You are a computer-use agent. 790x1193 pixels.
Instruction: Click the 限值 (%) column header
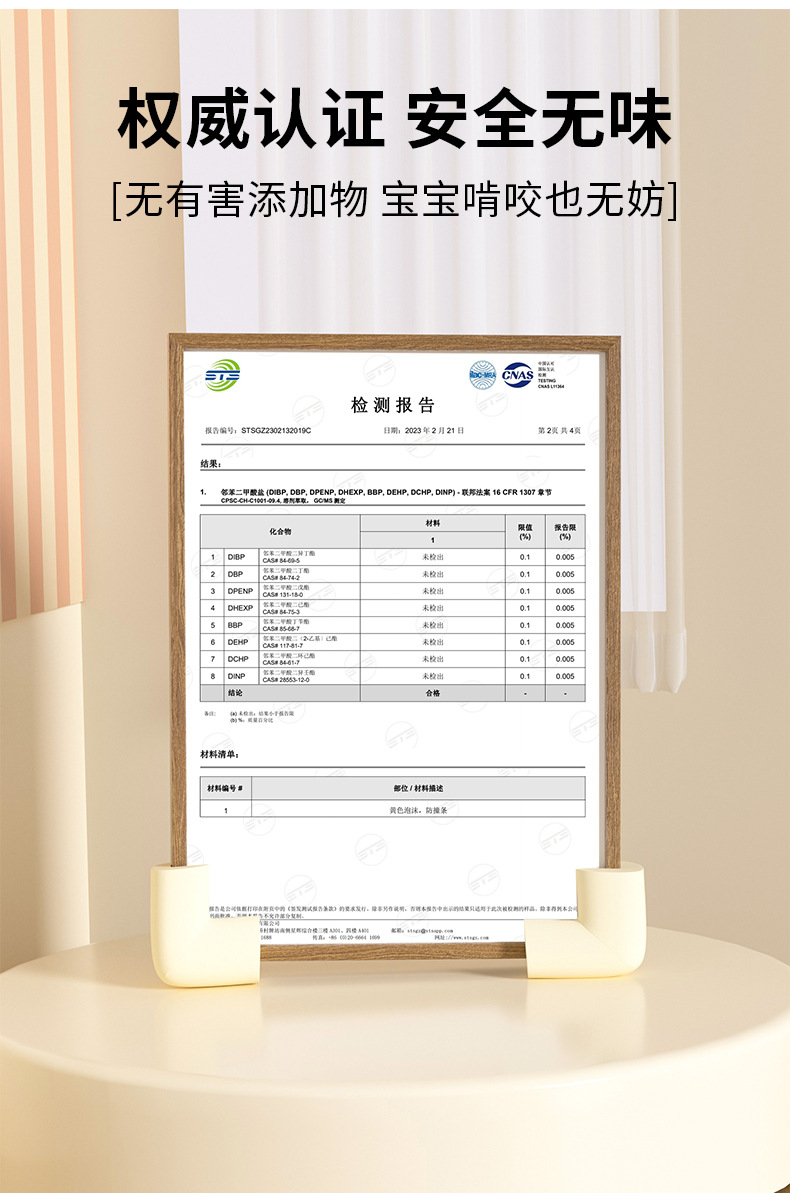pyautogui.click(x=525, y=531)
